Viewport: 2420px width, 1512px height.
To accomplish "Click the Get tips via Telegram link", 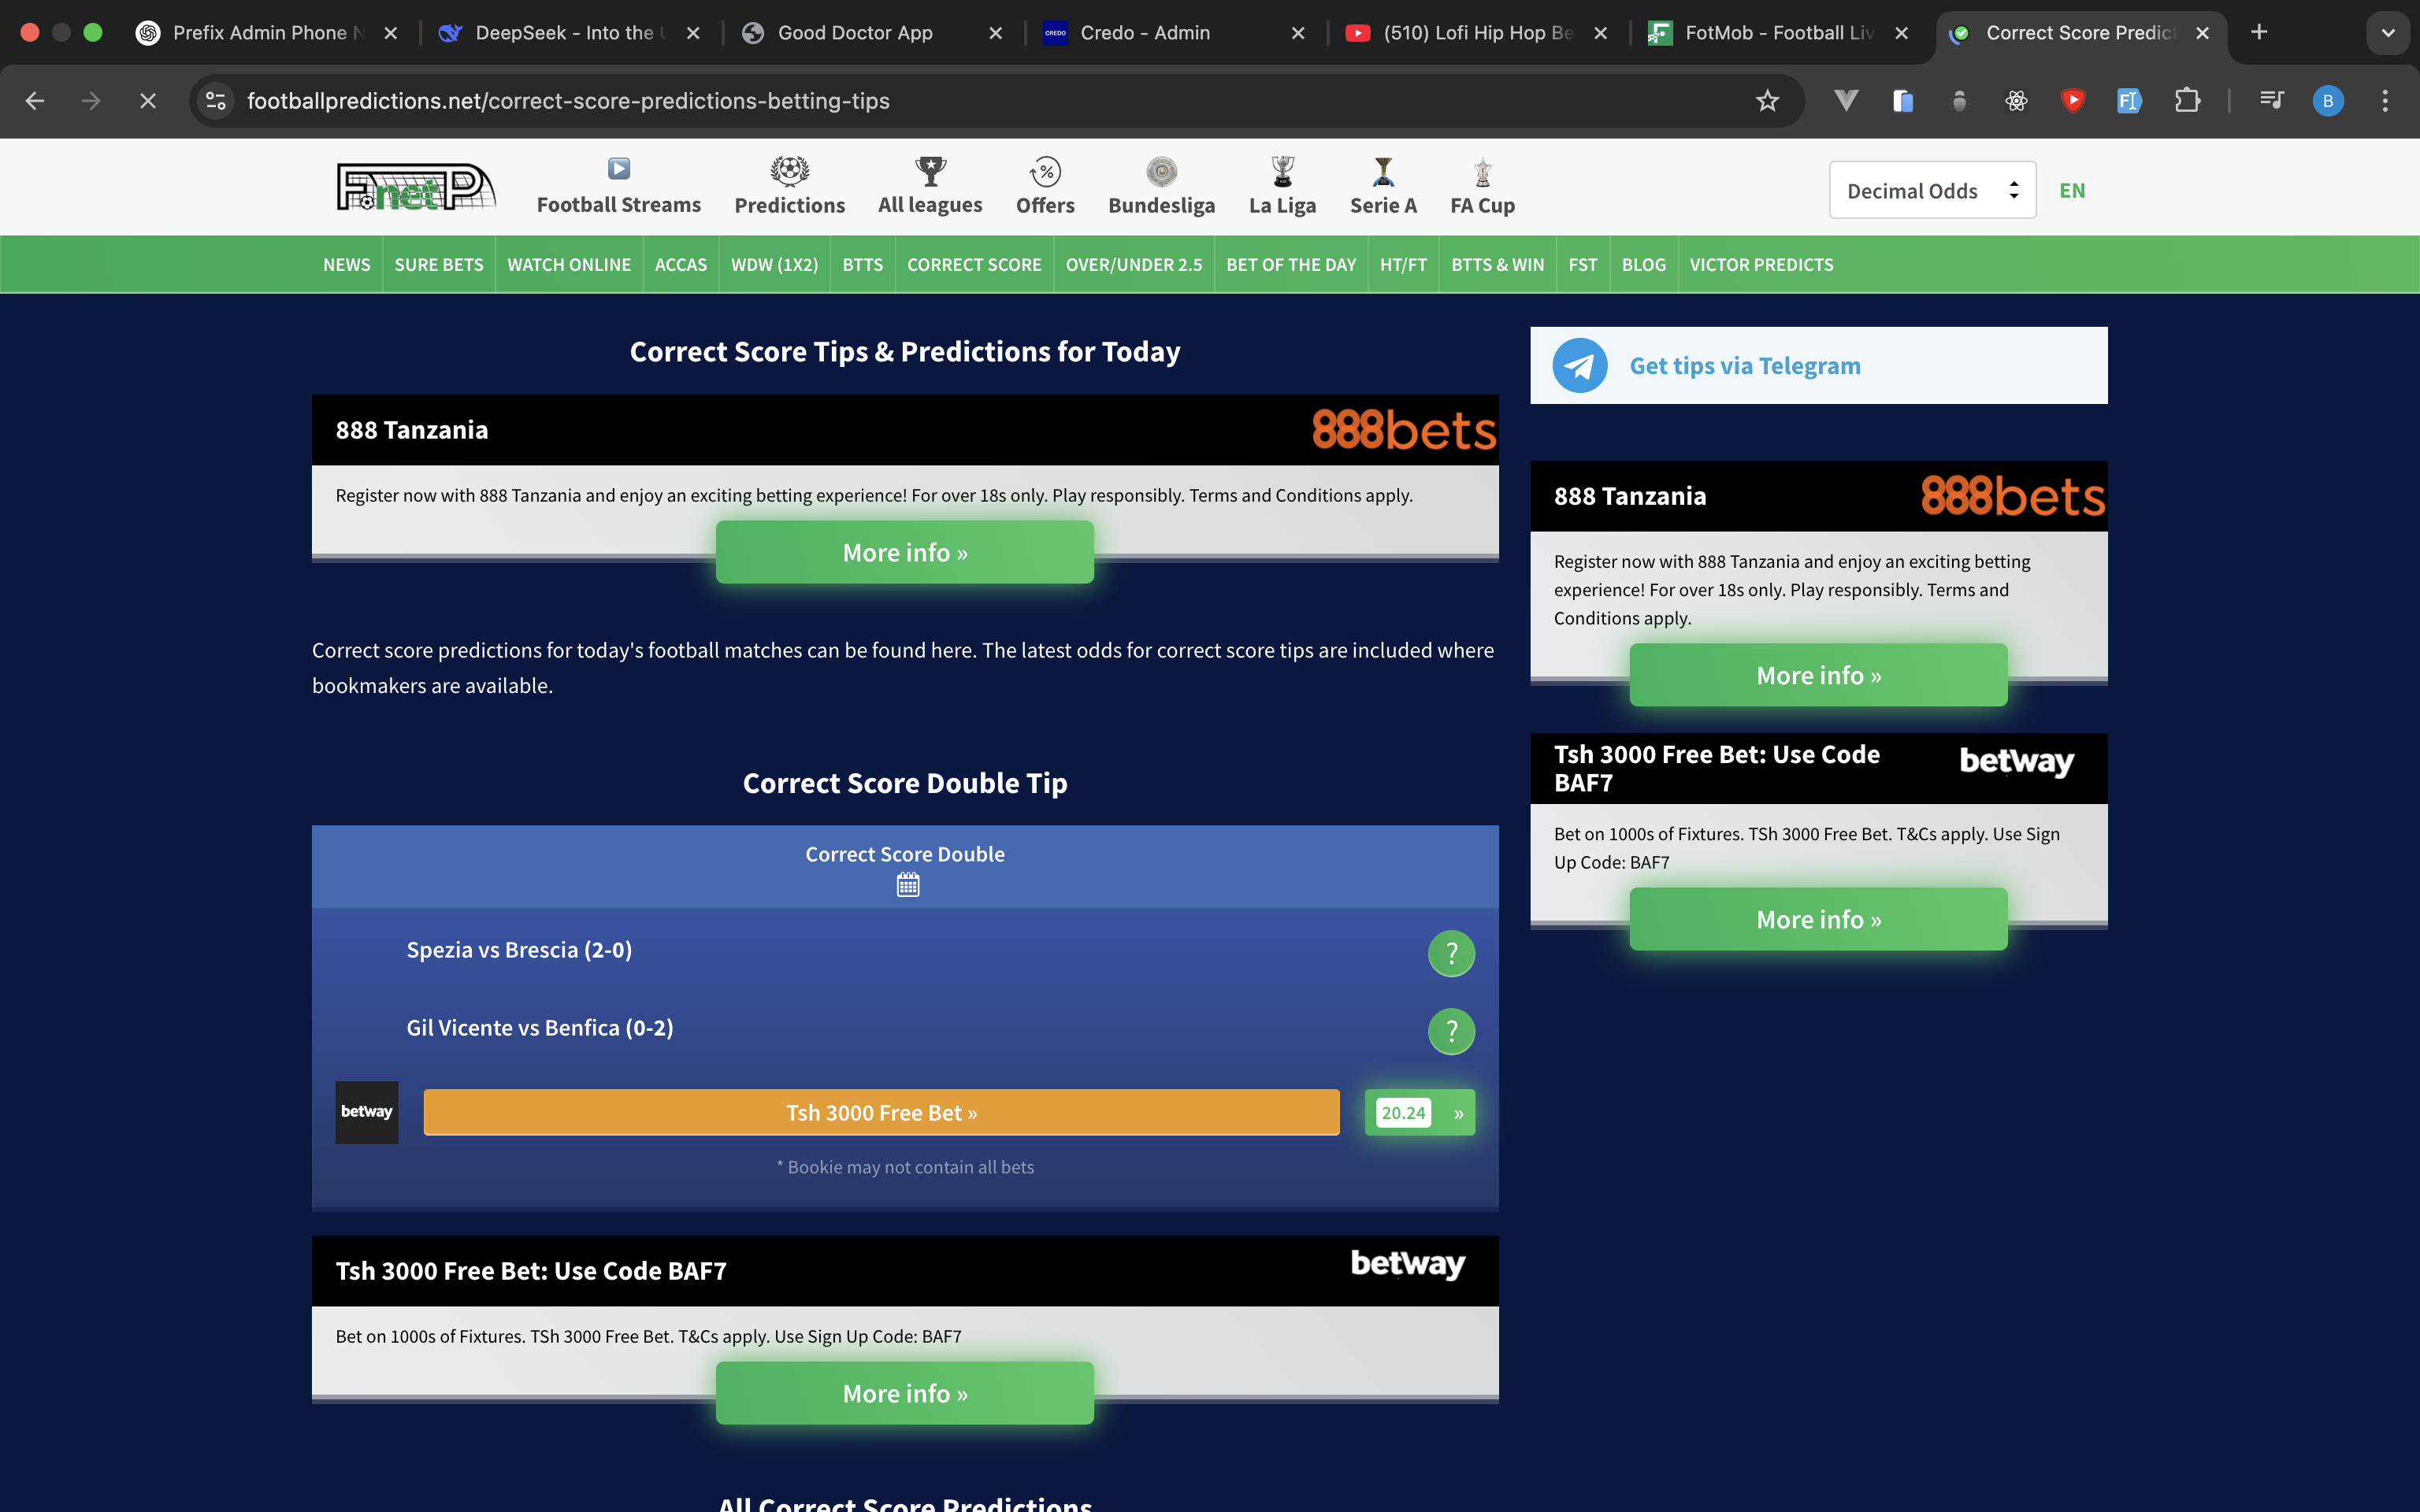I will click(1744, 366).
